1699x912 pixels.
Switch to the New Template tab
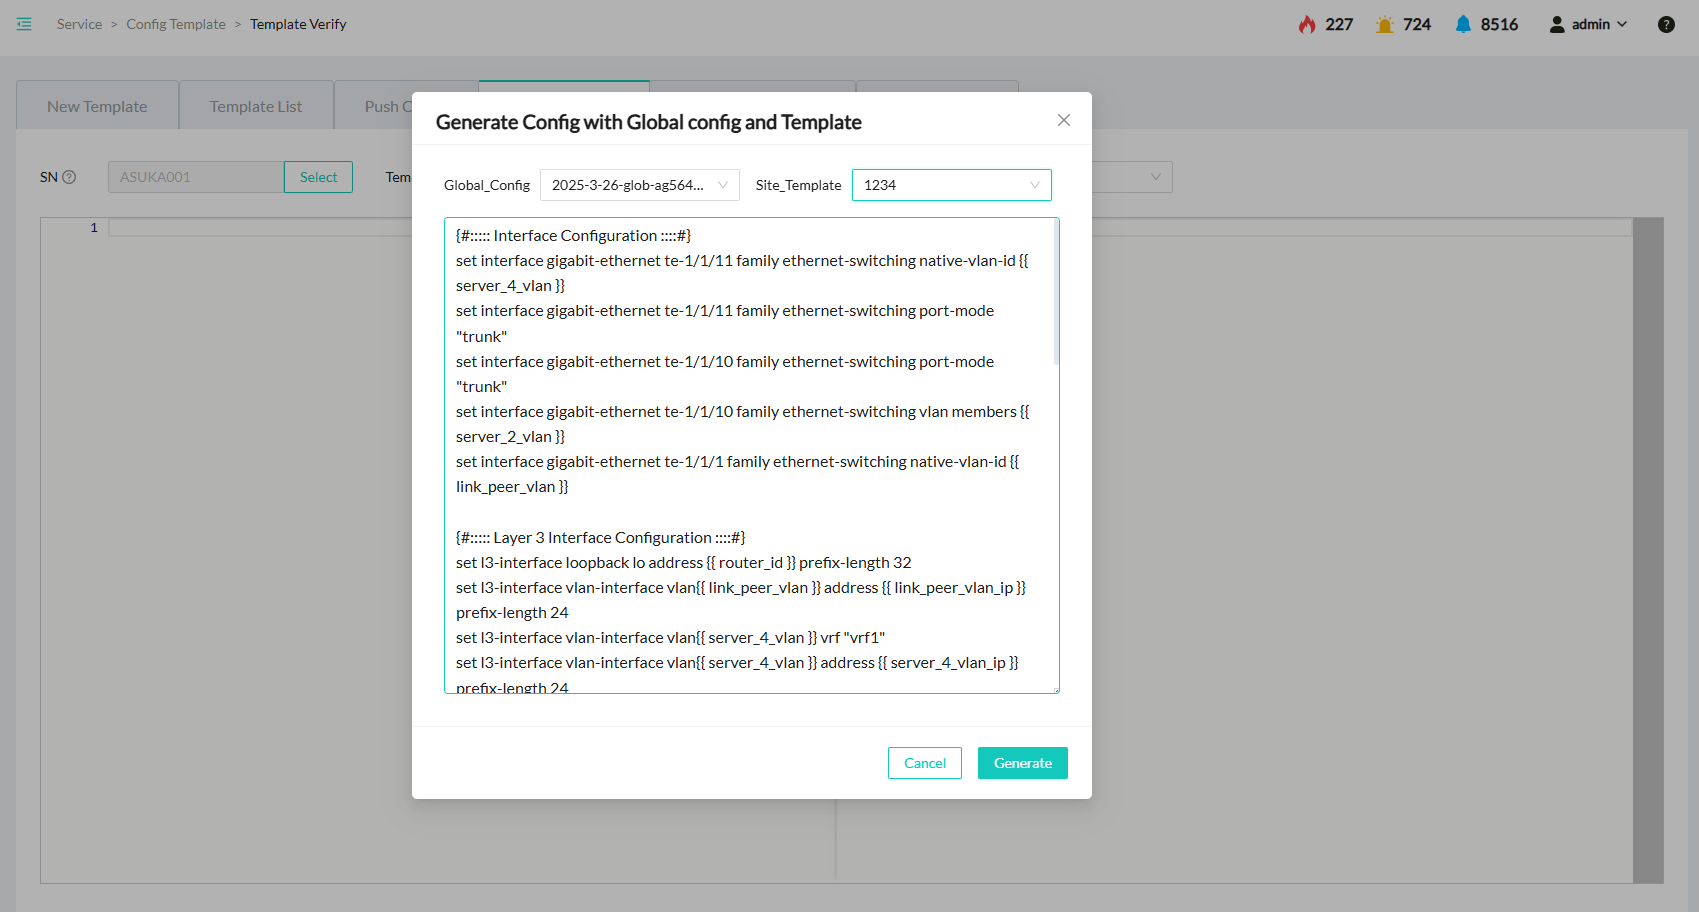point(97,106)
